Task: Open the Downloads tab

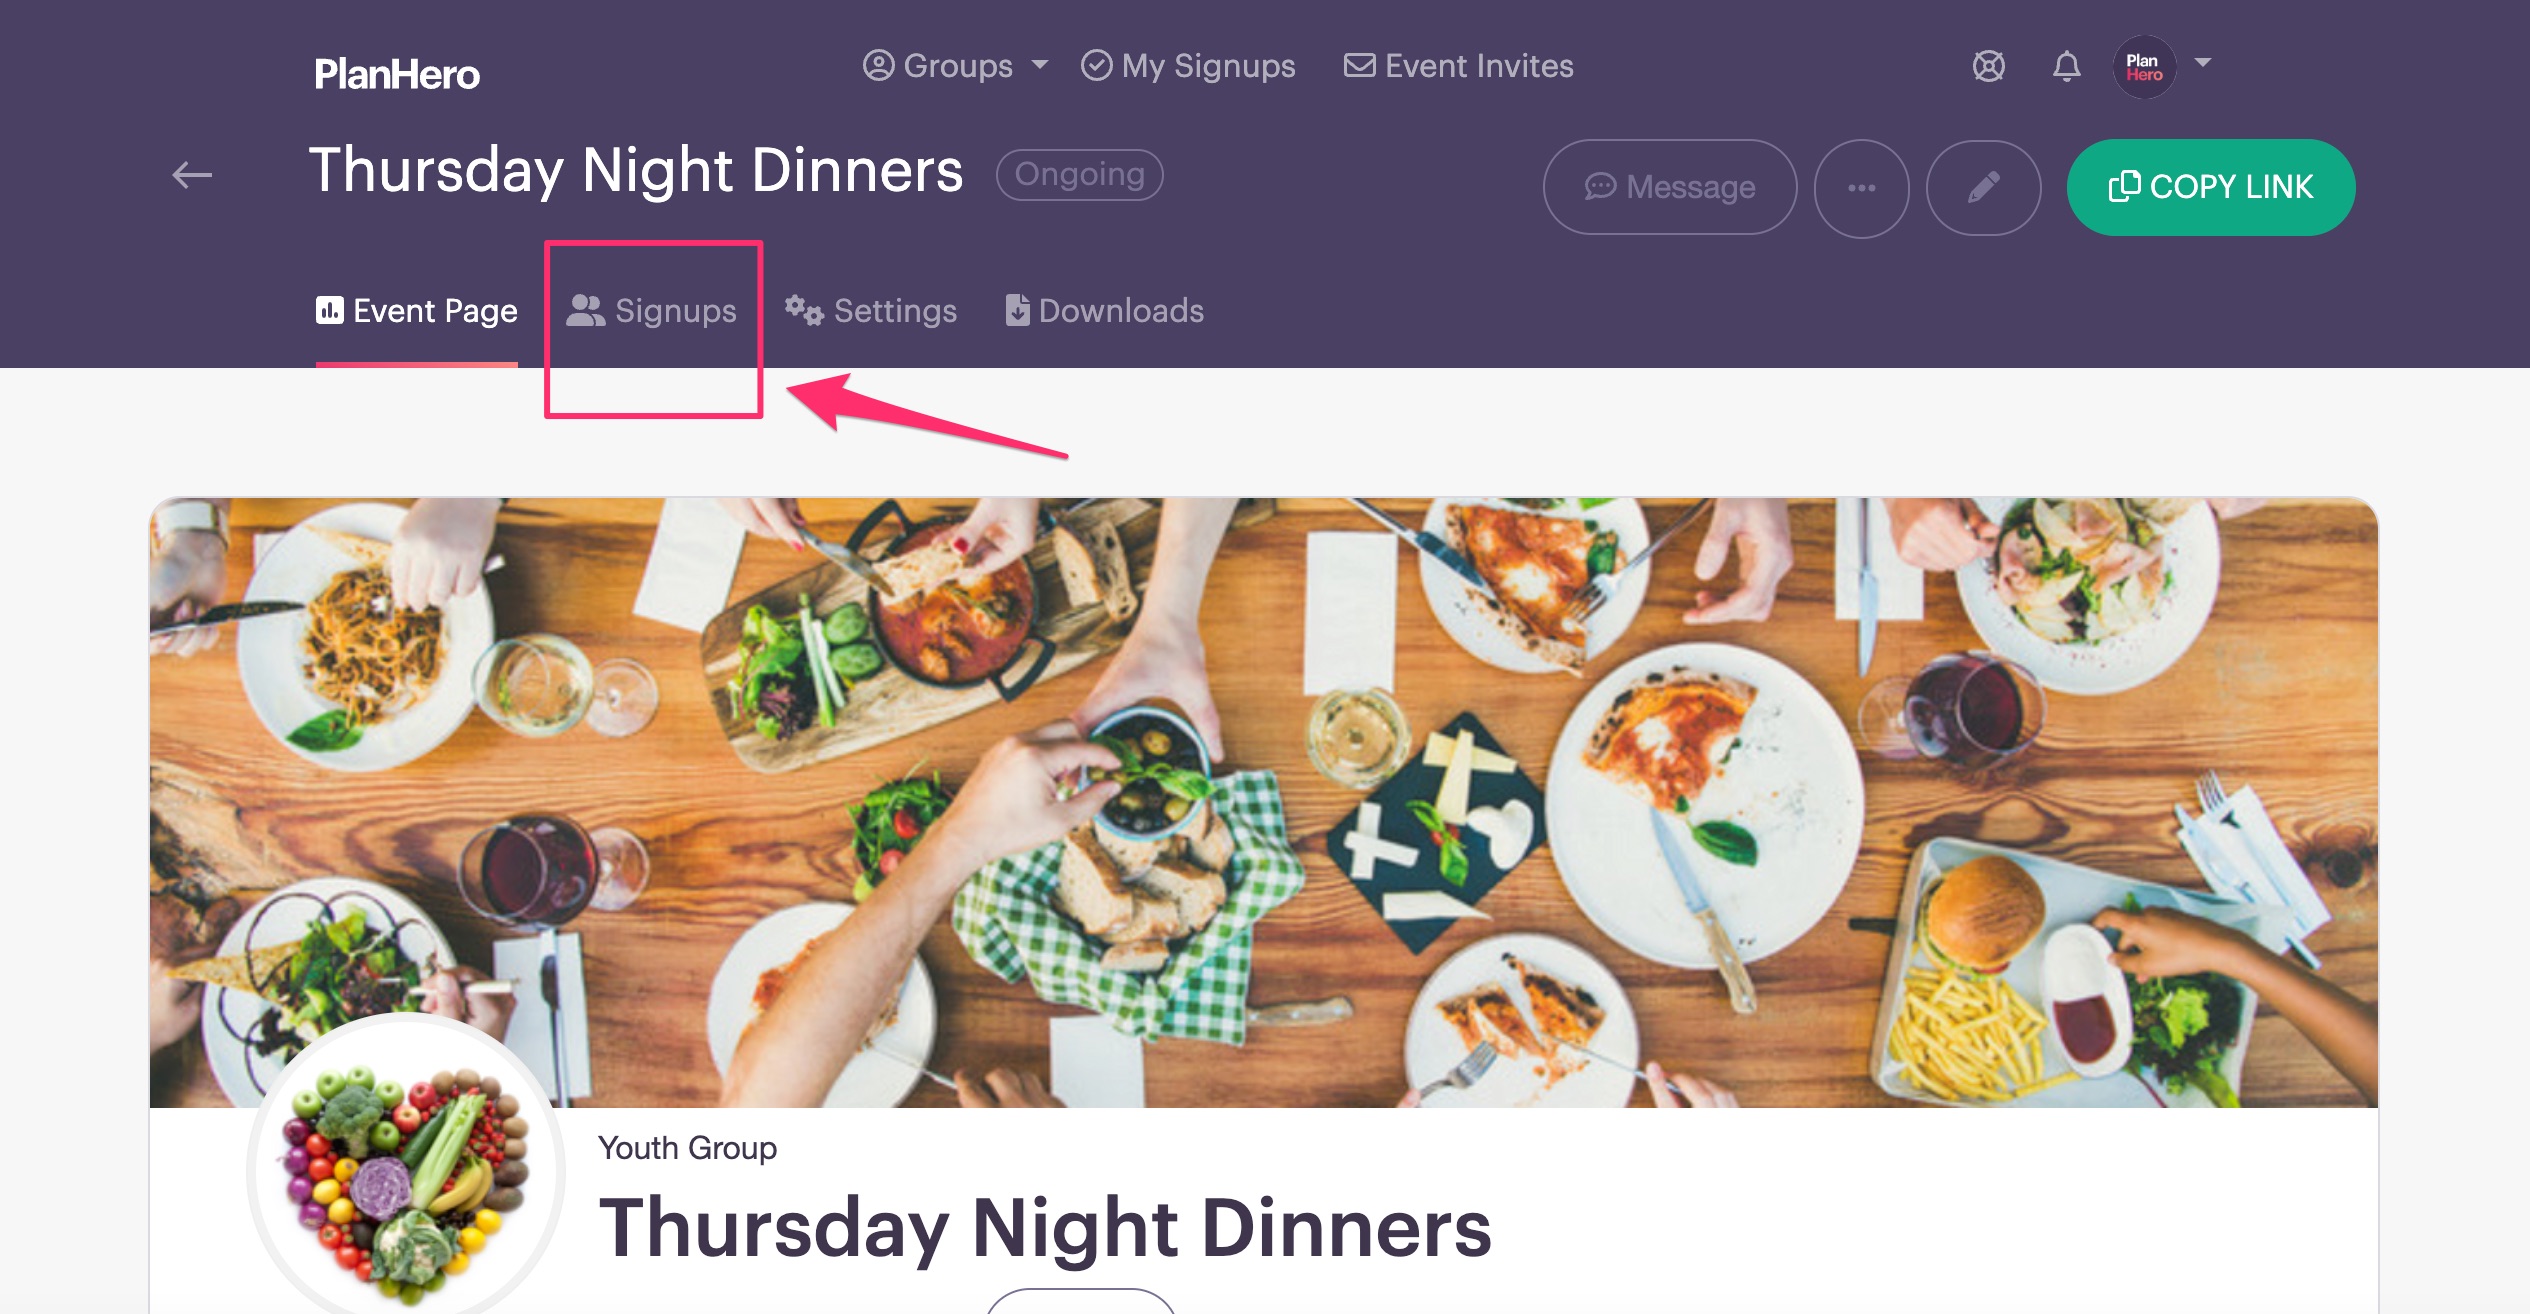Action: (1104, 311)
